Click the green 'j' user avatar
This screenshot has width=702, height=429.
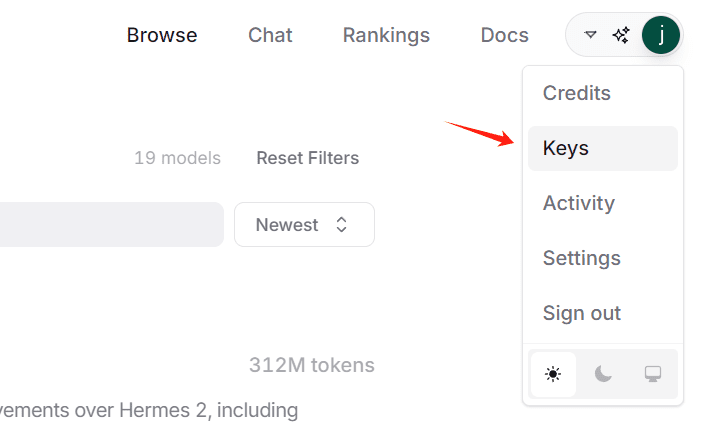click(x=661, y=35)
